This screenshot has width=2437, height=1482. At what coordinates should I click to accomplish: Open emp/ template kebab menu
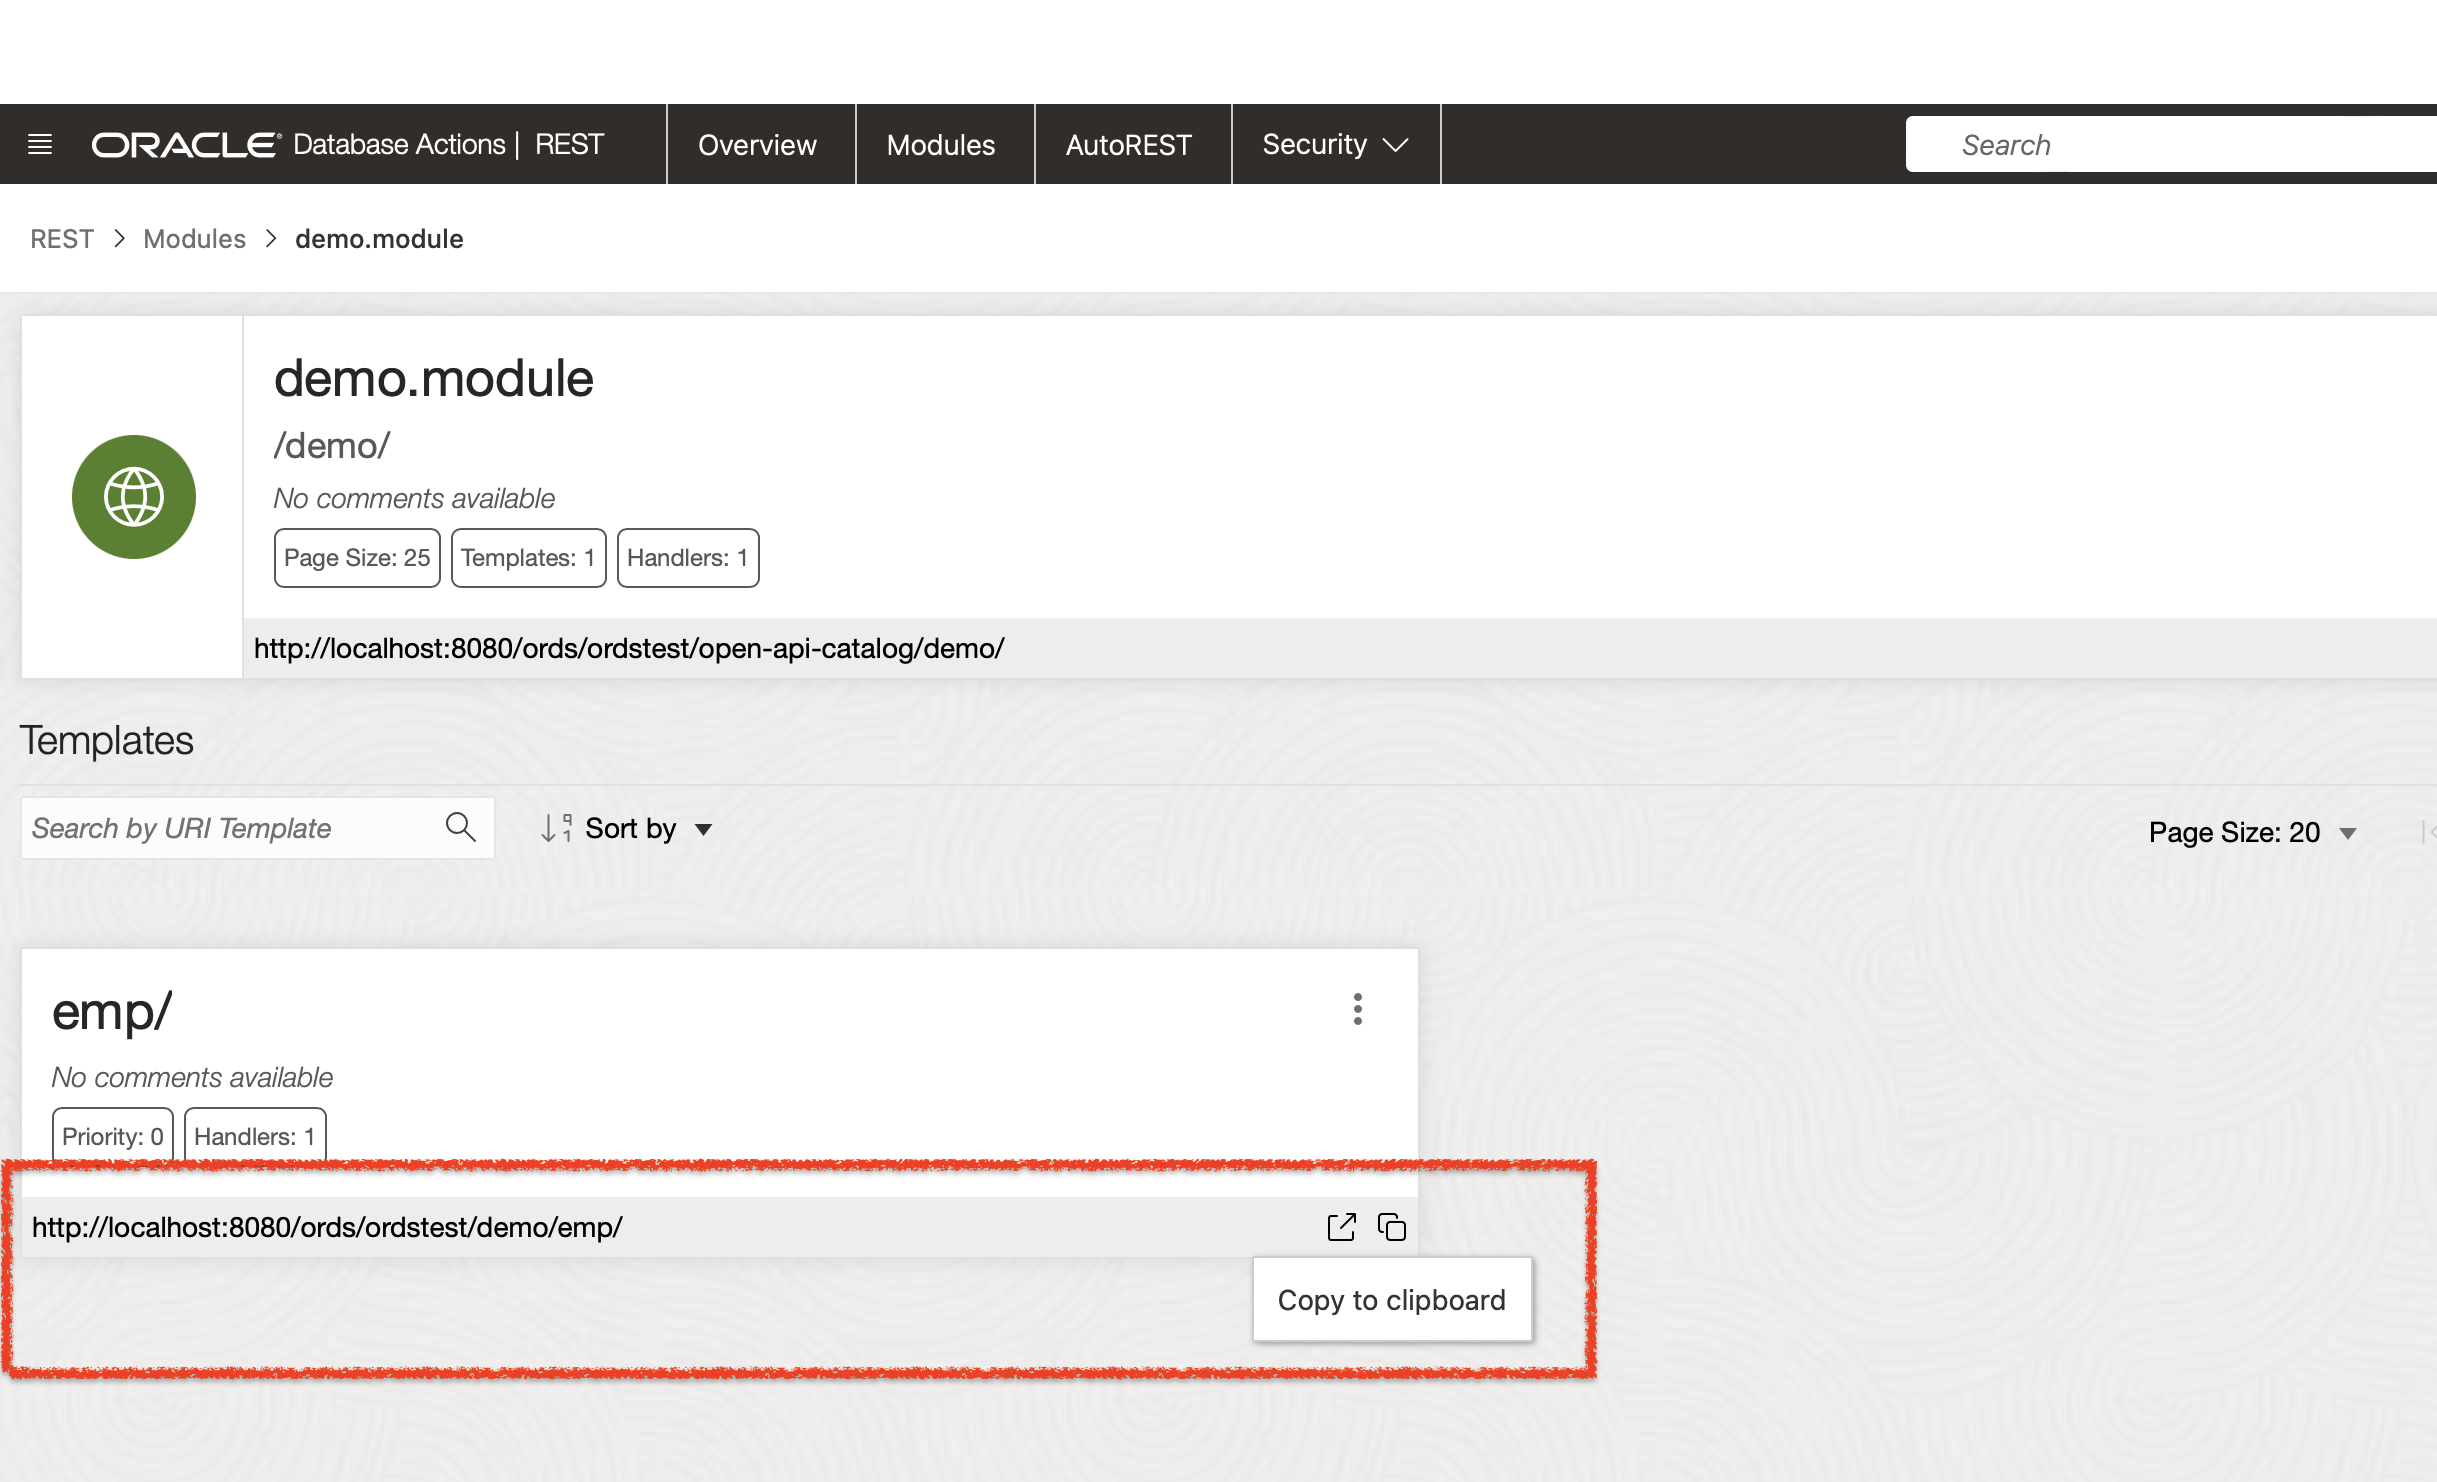point(1357,1009)
